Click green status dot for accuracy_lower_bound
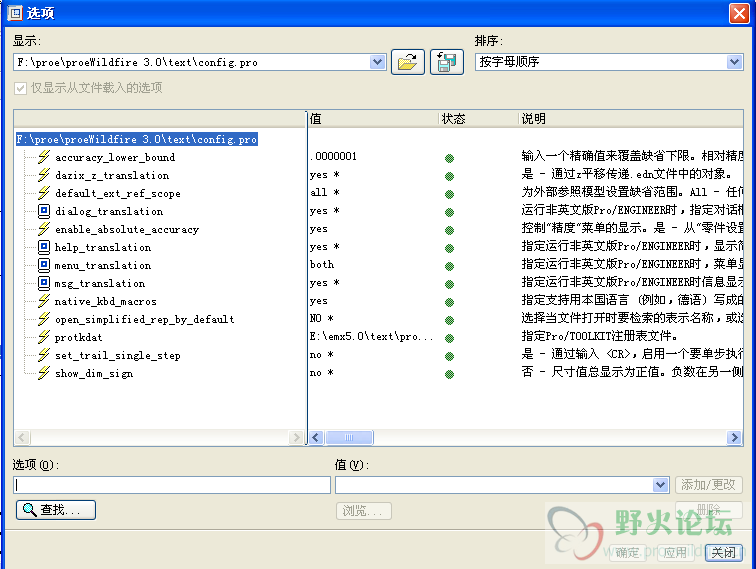The image size is (756, 569). point(449,158)
